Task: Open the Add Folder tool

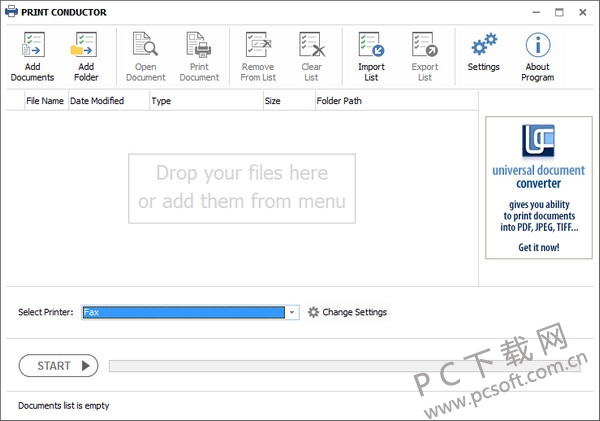Action: 84,45
